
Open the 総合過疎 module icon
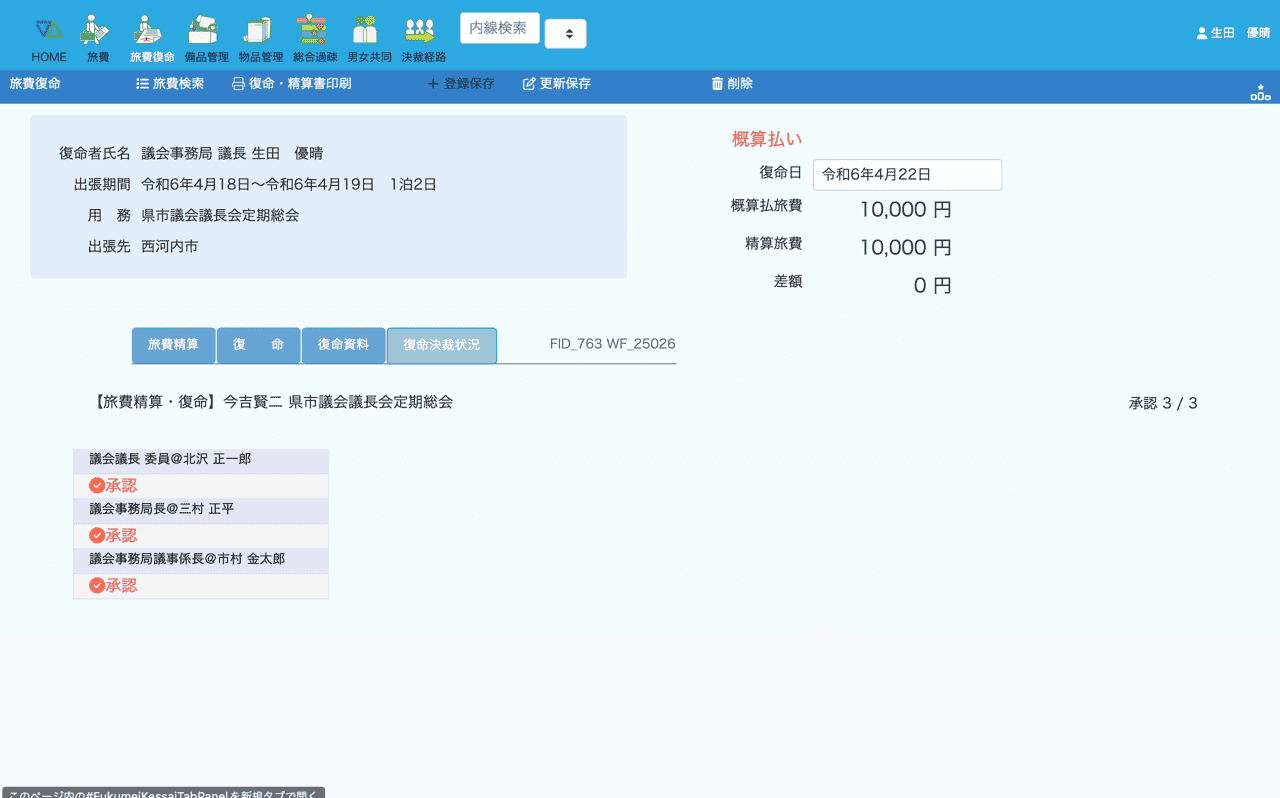314,40
